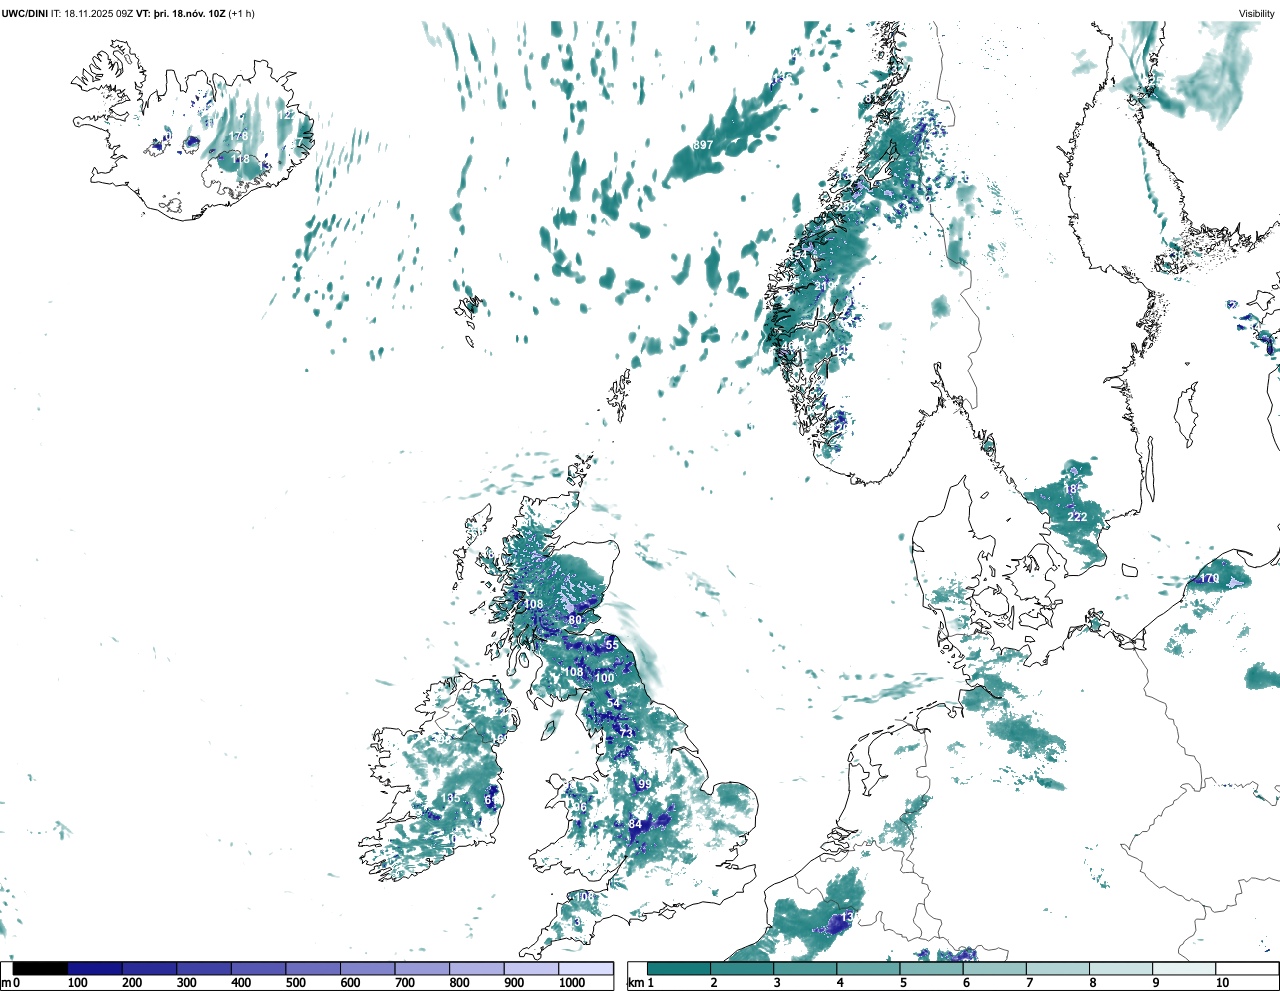Click swatch between 4 and 5 km
The width and height of the screenshot is (1280, 991).
coord(868,969)
